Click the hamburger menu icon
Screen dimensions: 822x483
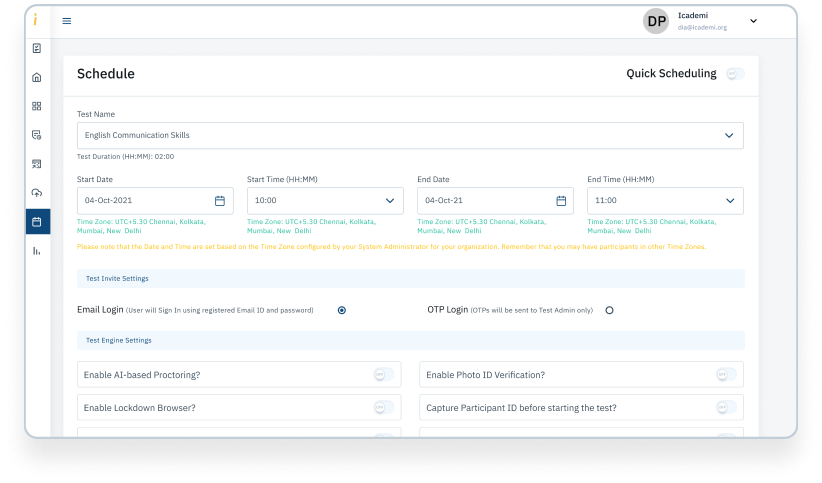[x=67, y=21]
